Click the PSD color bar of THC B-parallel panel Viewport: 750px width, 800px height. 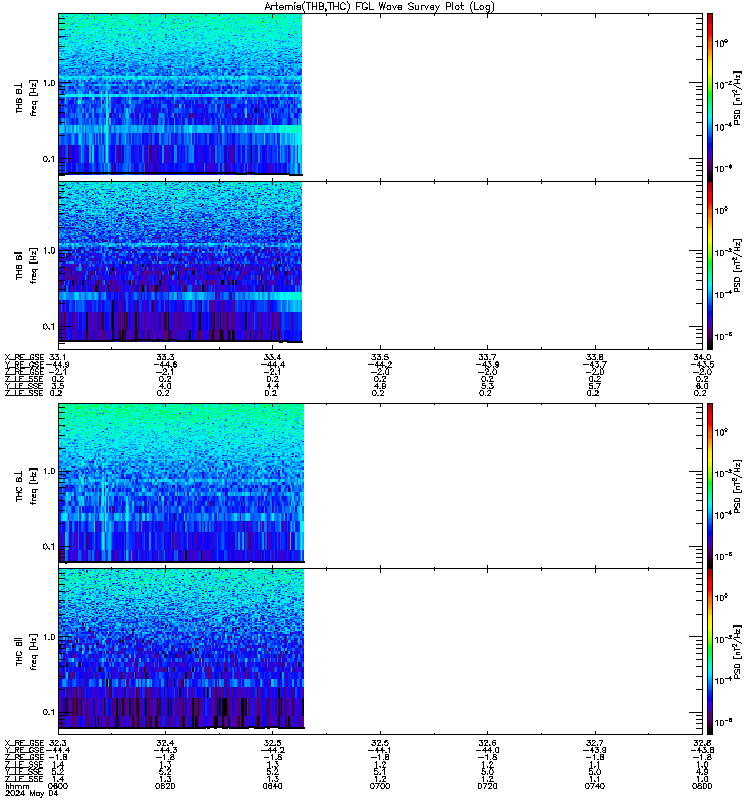coord(710,652)
